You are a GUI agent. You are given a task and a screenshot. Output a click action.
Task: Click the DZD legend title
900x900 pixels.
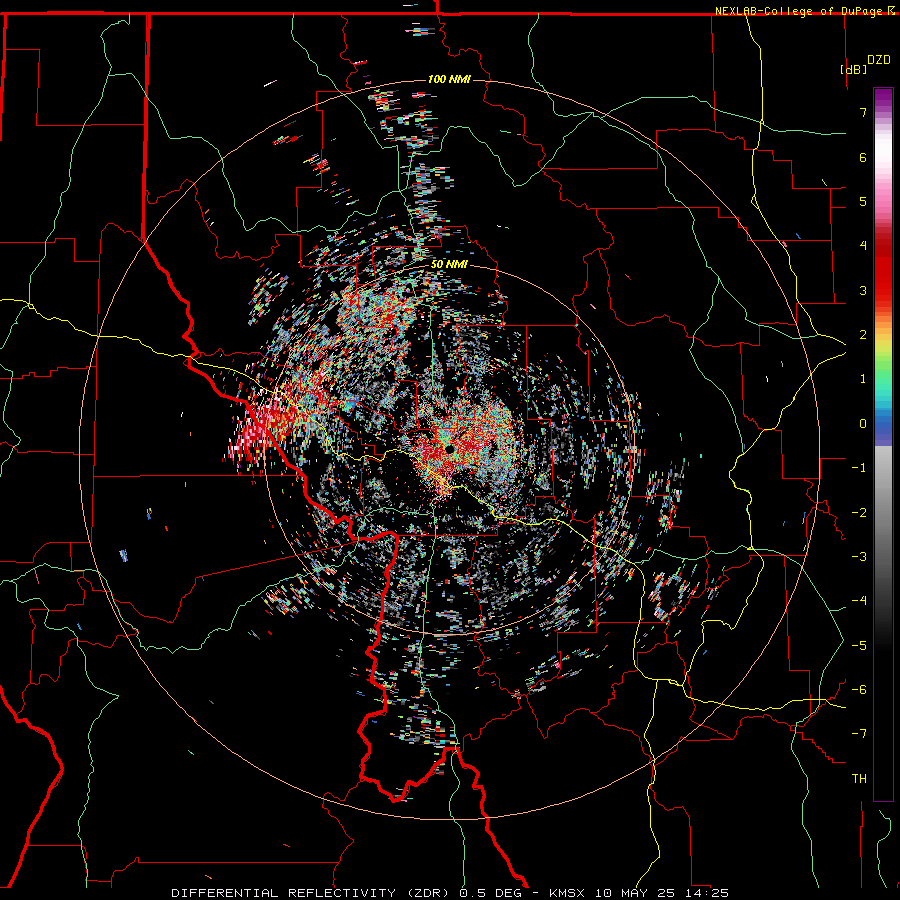pos(879,60)
